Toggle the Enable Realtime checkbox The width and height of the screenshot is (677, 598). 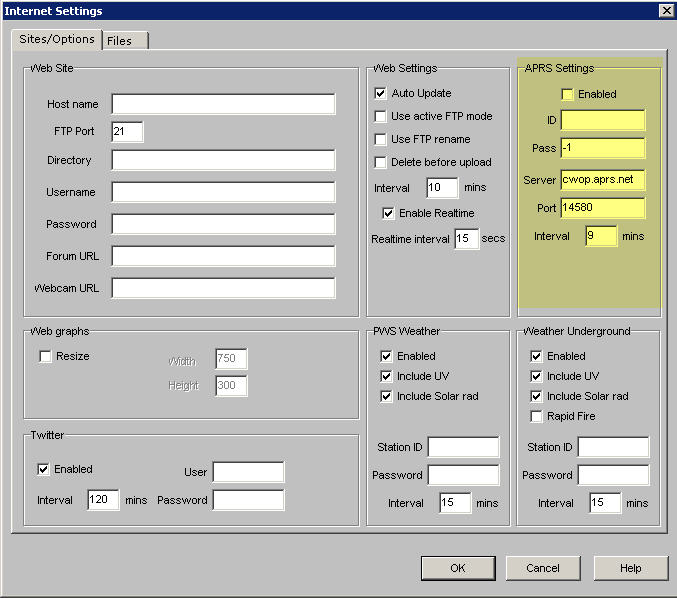389,213
